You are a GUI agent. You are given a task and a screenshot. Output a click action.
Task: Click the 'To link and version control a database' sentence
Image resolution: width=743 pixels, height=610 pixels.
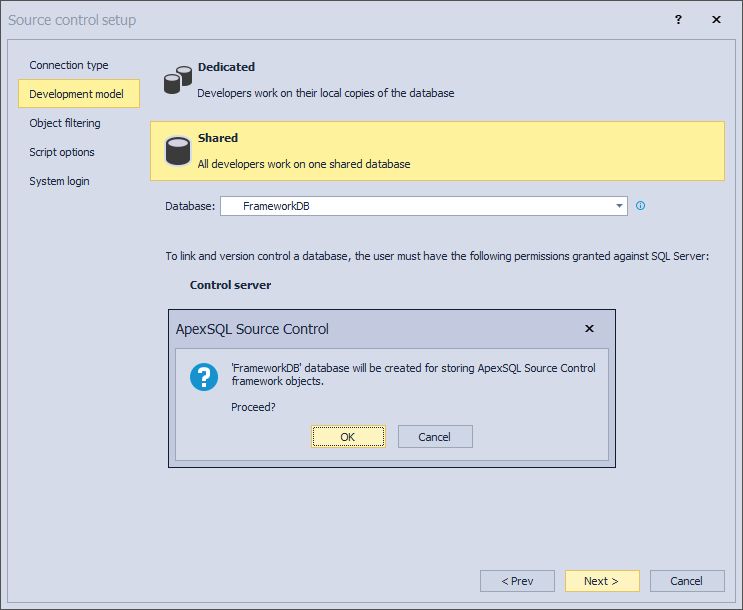click(x=437, y=256)
